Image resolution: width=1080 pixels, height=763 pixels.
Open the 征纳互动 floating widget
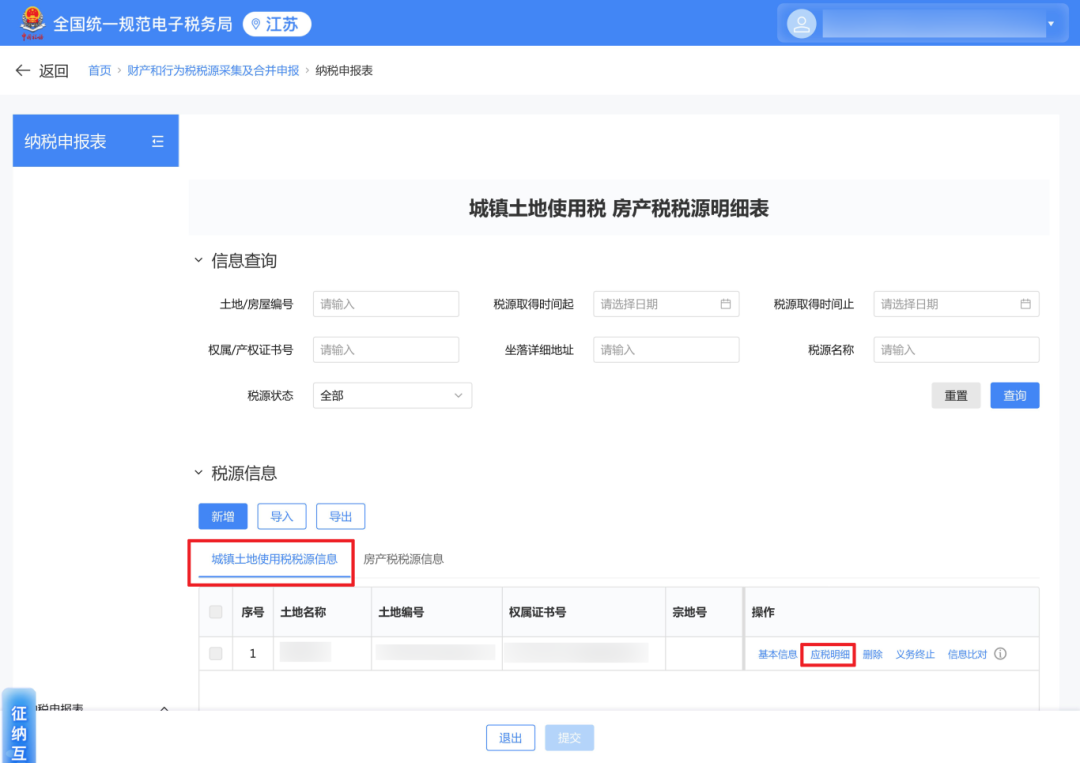pyautogui.click(x=19, y=726)
